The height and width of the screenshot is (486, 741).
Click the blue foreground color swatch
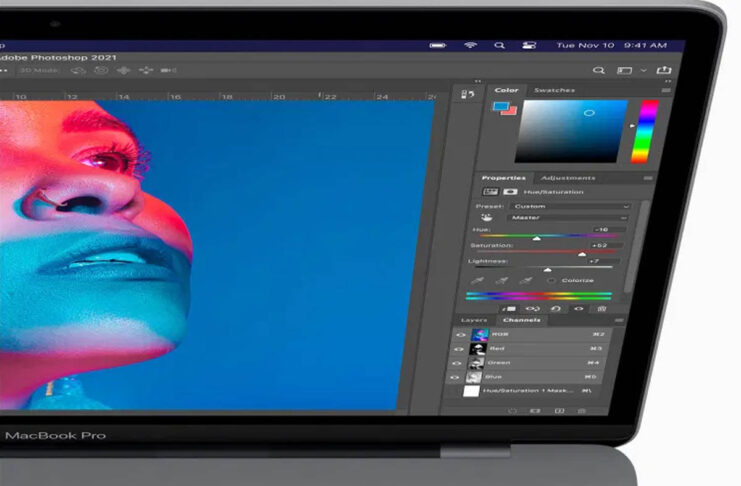(x=500, y=106)
